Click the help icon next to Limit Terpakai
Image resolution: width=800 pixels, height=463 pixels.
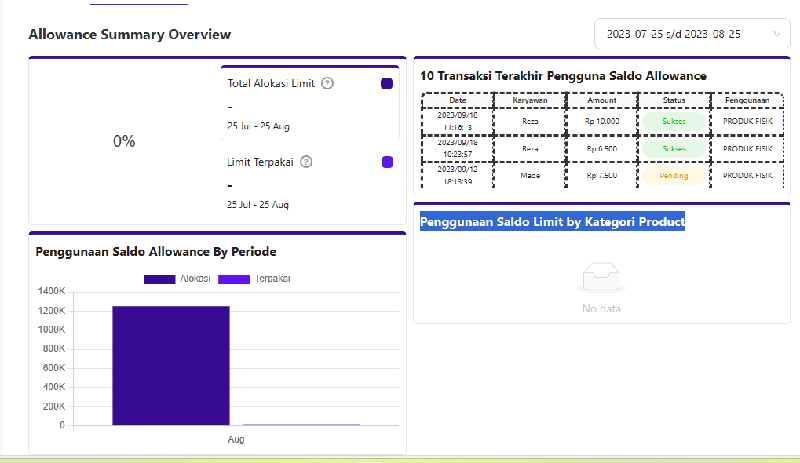tap(306, 162)
